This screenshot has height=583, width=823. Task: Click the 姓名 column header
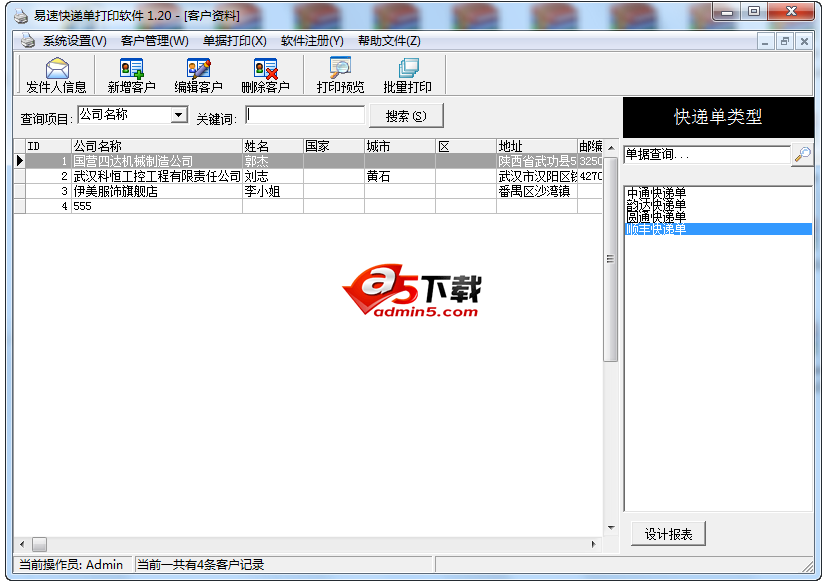273,146
